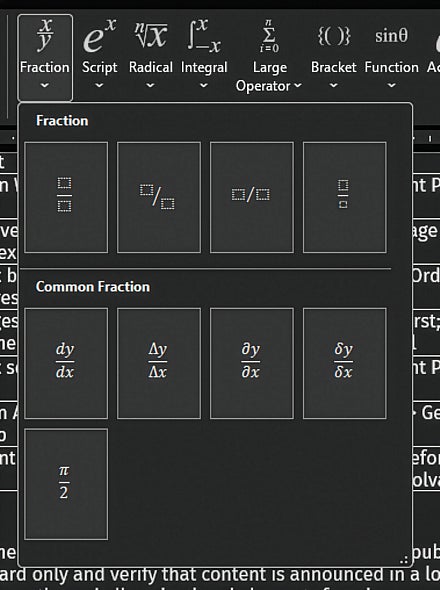The height and width of the screenshot is (590, 440).
Task: Insert the linear fraction template
Action: (252, 197)
